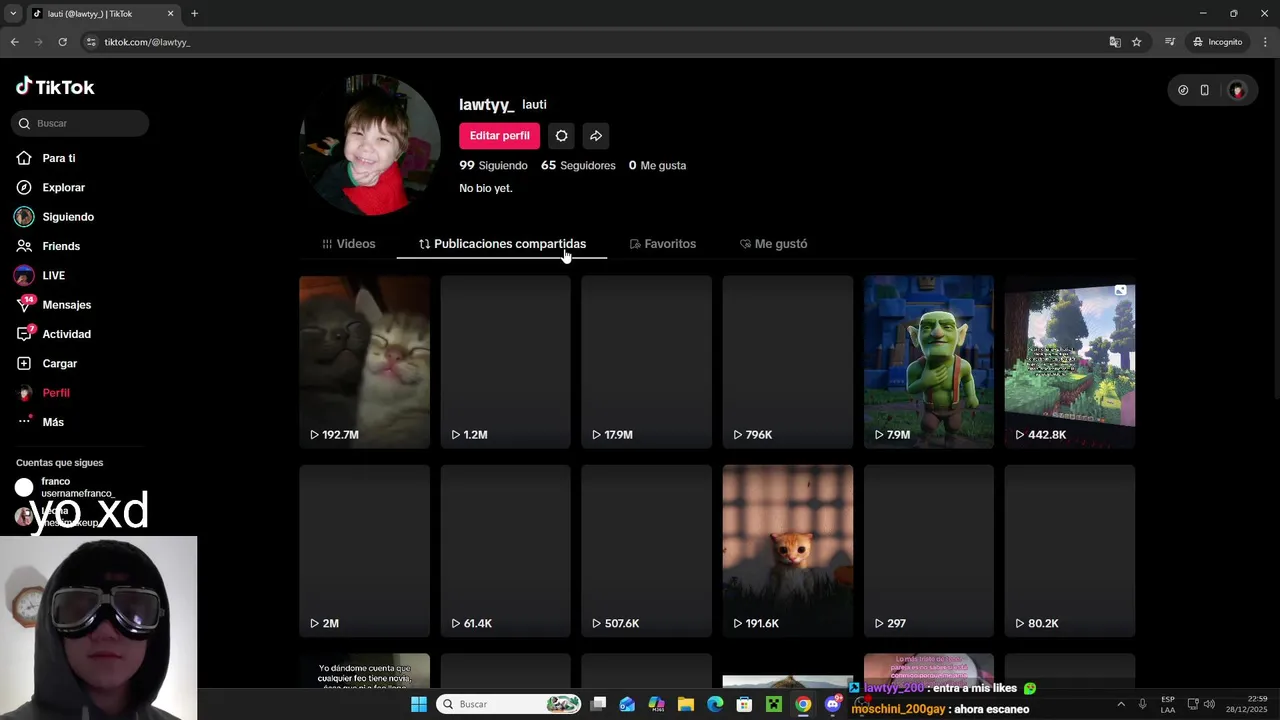Open the video with 507.6K views

[646, 550]
